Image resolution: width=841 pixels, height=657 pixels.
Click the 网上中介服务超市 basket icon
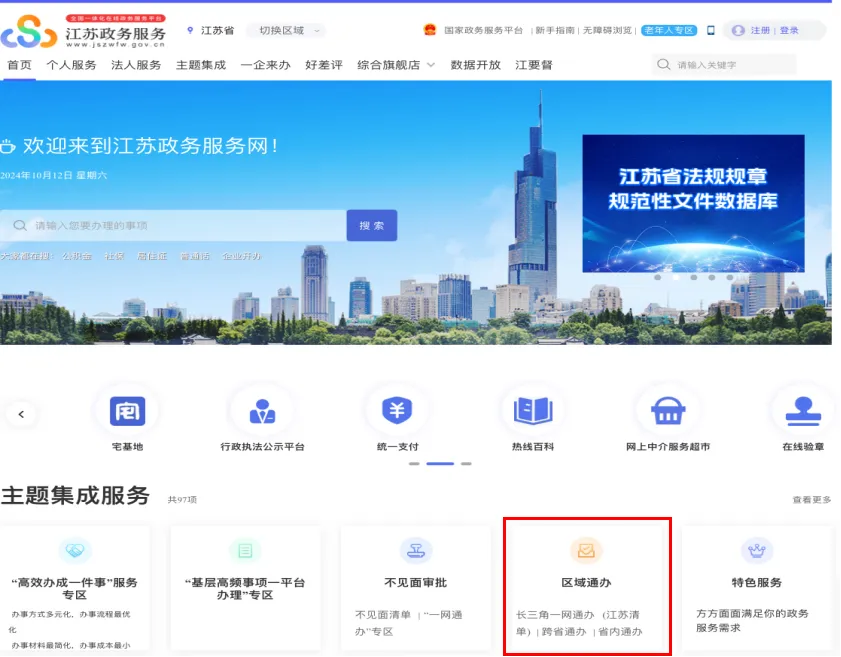(667, 411)
